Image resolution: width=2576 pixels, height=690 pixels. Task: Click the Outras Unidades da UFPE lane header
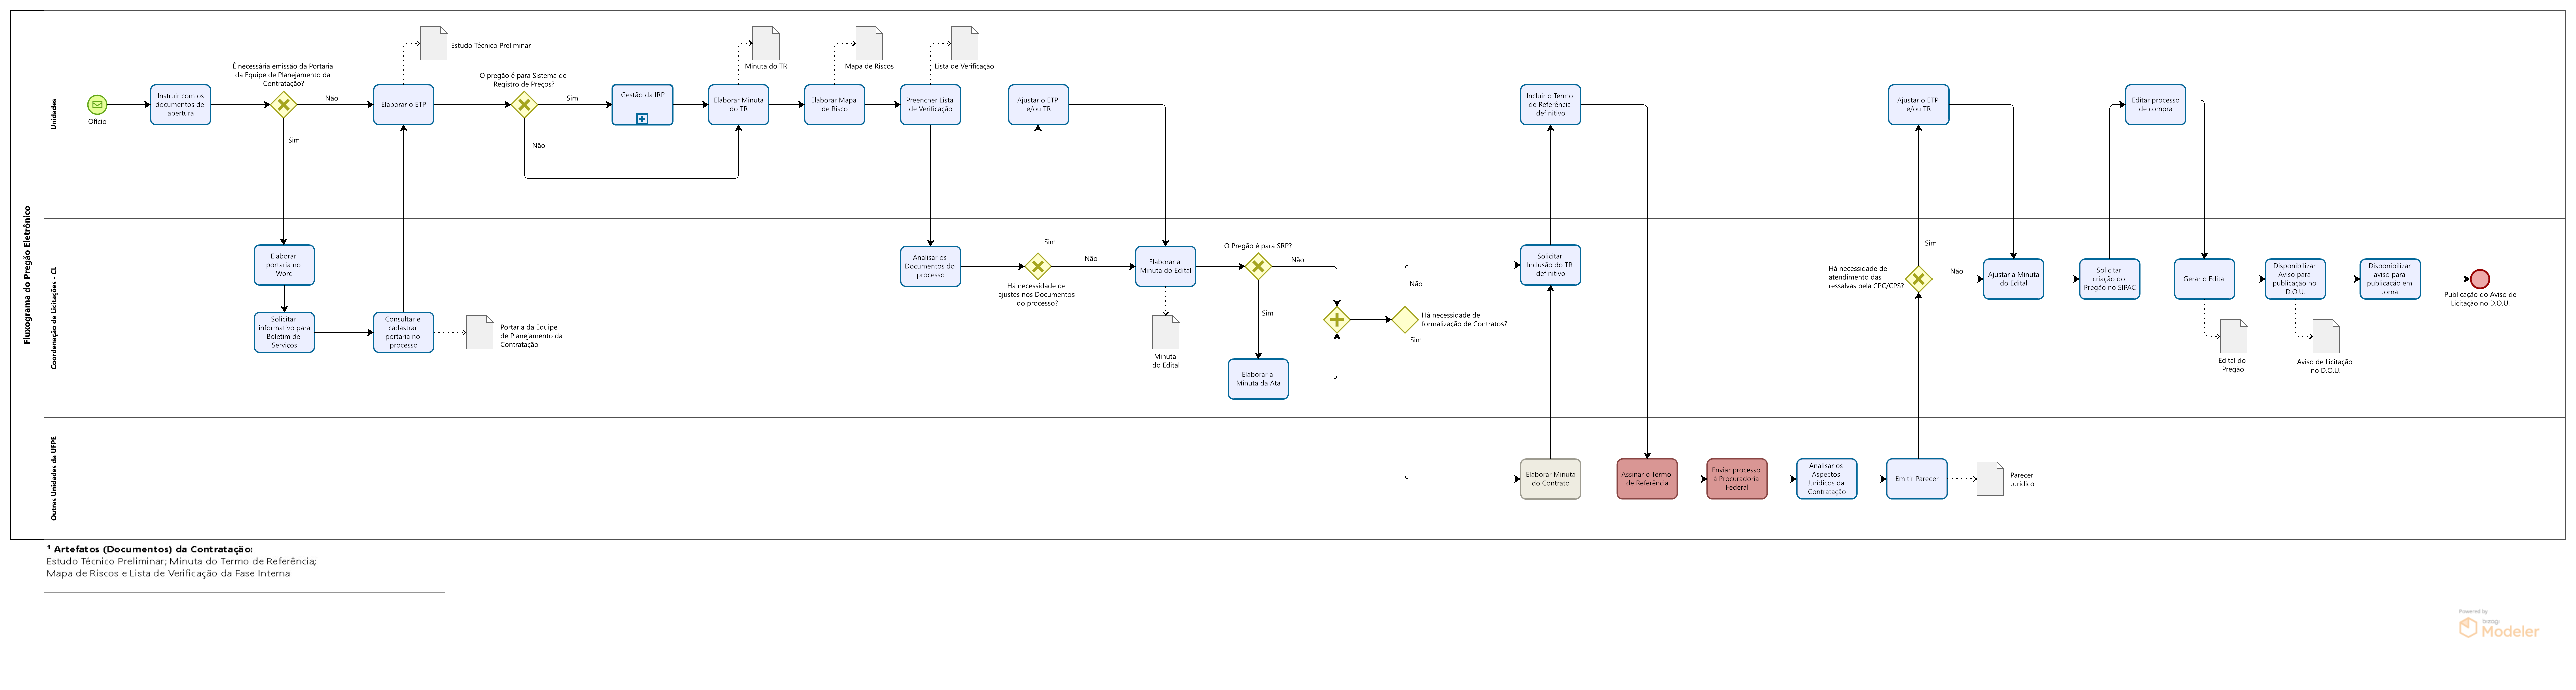click(54, 478)
